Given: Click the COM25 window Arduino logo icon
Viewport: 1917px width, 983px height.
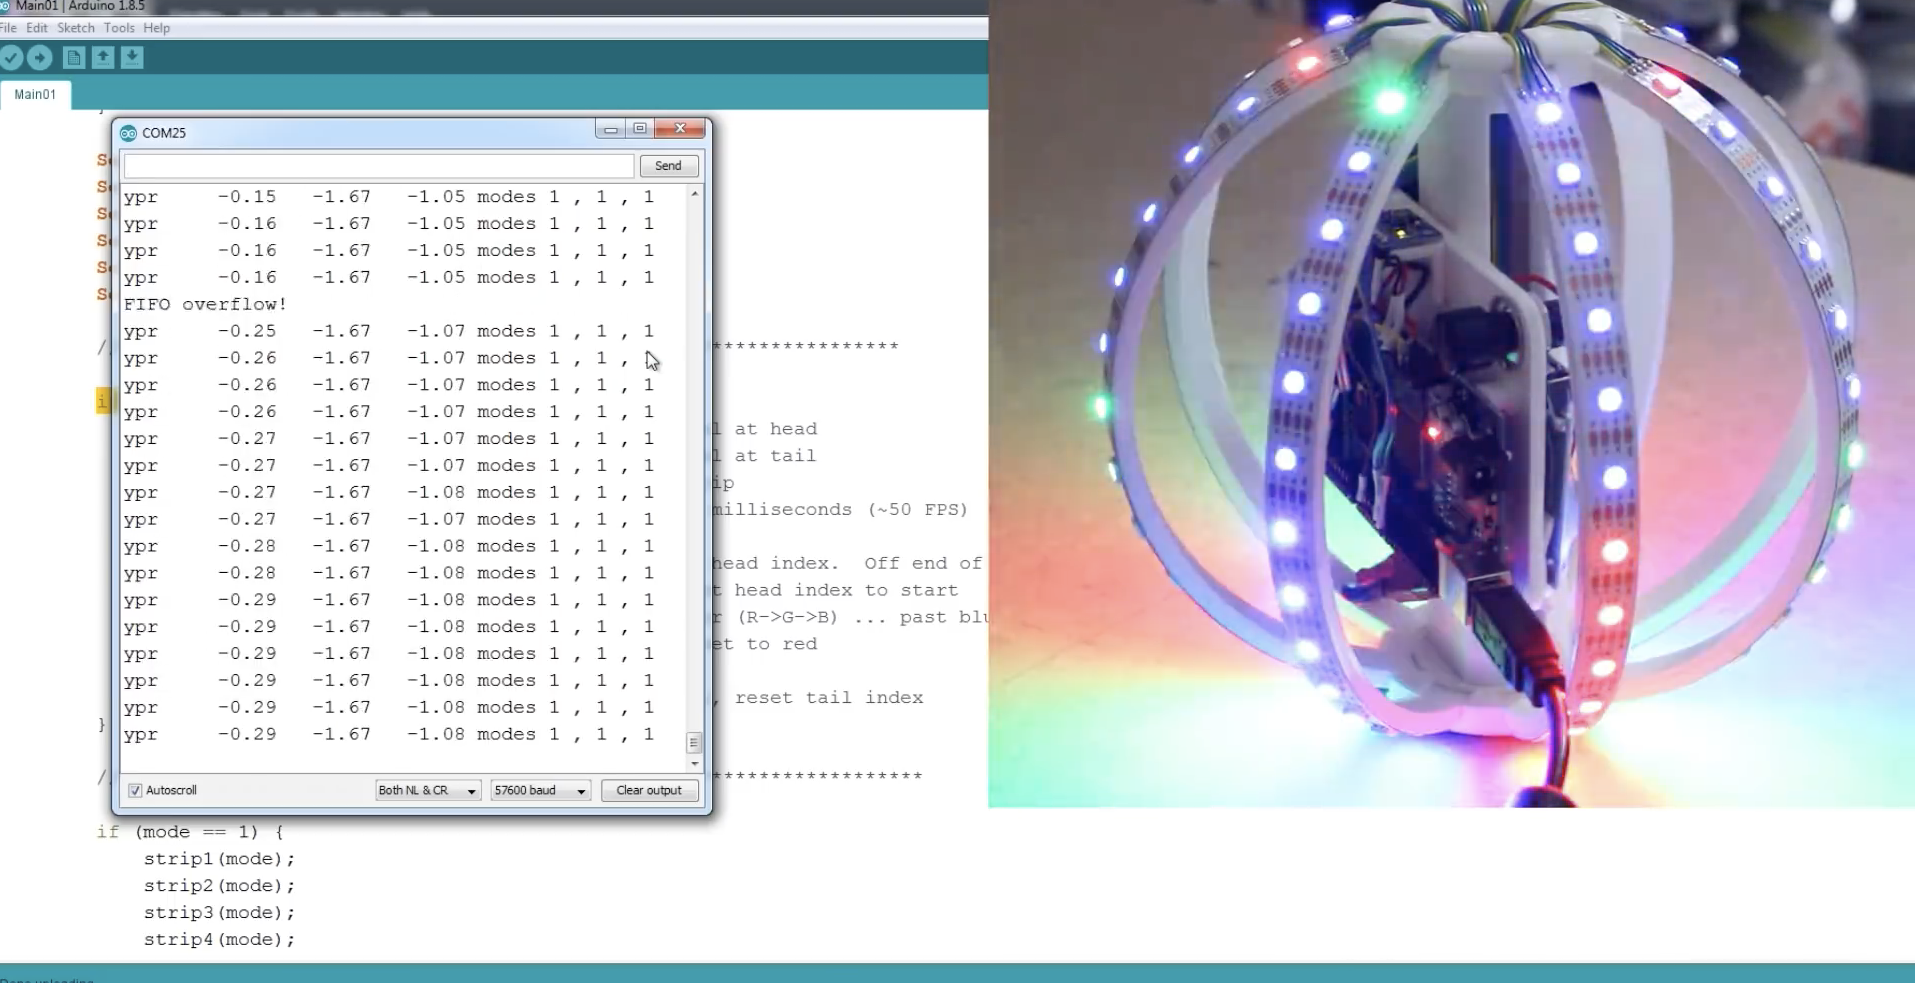Looking at the screenshot, I should click(x=128, y=133).
